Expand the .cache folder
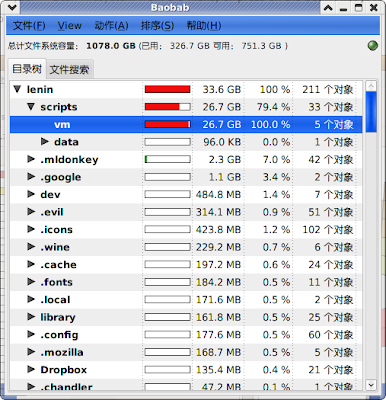 pyautogui.click(x=31, y=264)
